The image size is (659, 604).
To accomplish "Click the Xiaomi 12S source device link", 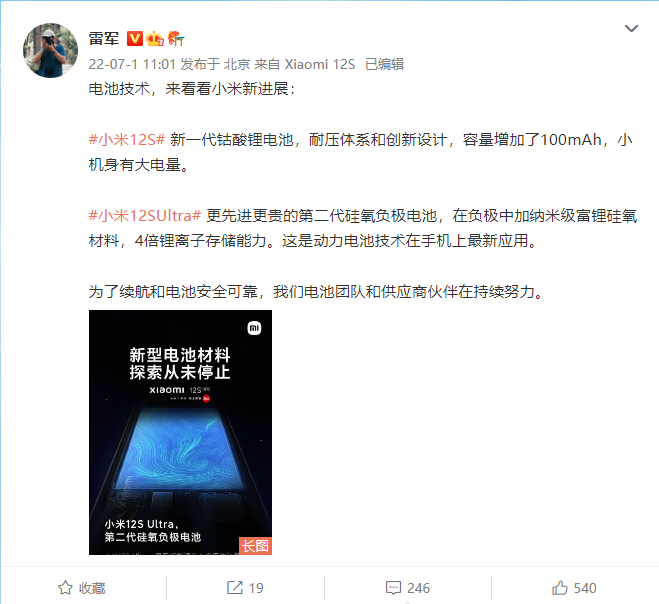I will point(320,64).
